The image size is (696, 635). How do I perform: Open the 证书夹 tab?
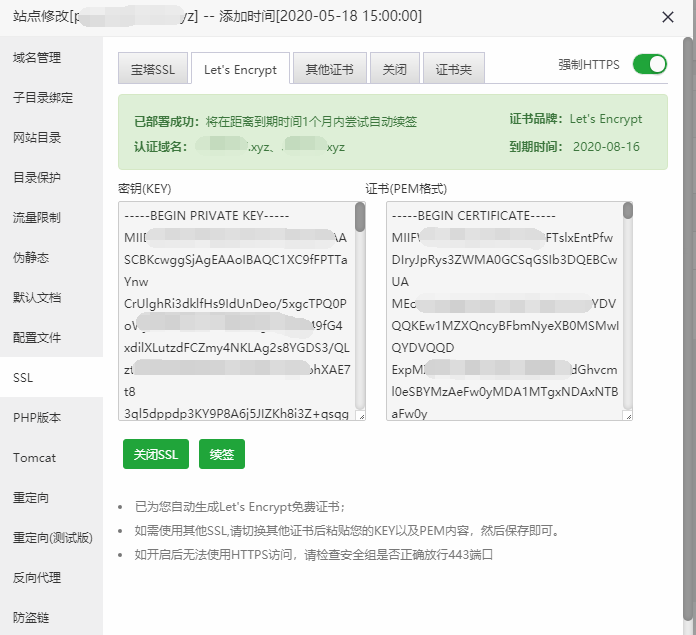tap(455, 70)
